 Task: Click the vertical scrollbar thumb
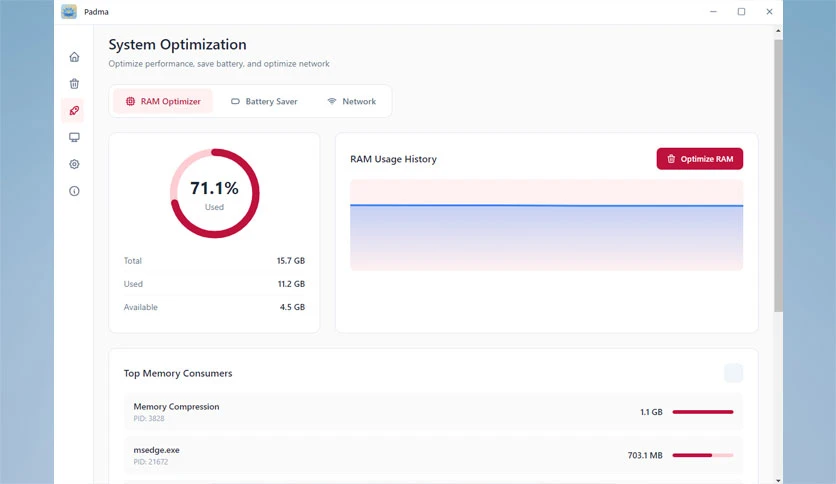[778, 176]
